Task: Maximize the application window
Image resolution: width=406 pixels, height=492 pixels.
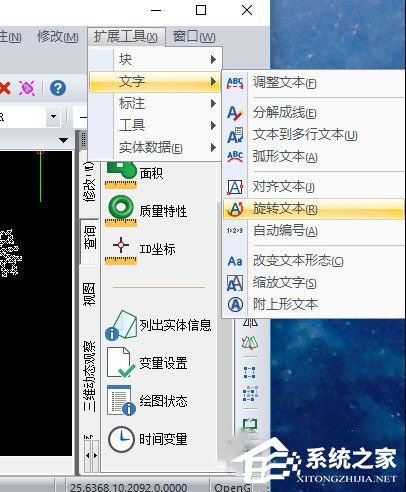Action: (x=201, y=10)
